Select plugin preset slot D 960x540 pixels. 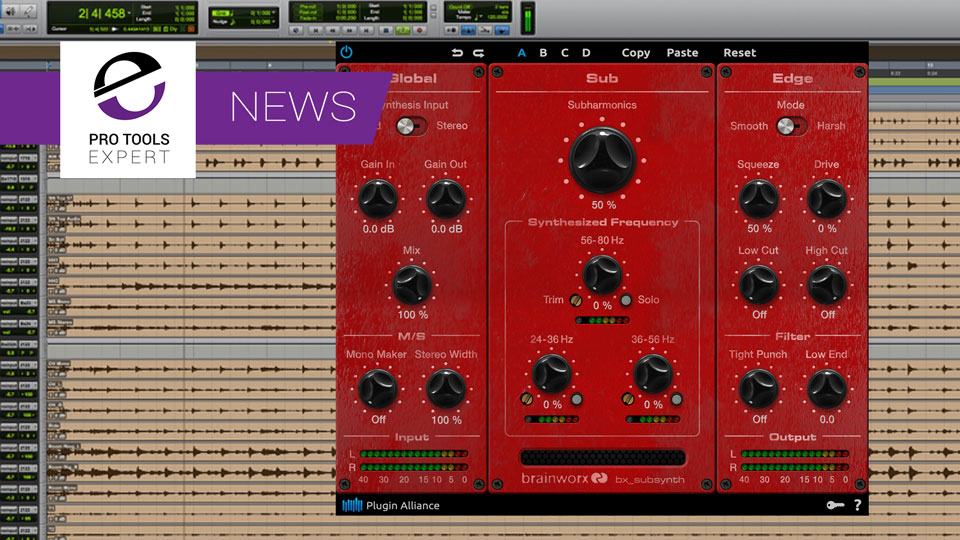(586, 53)
